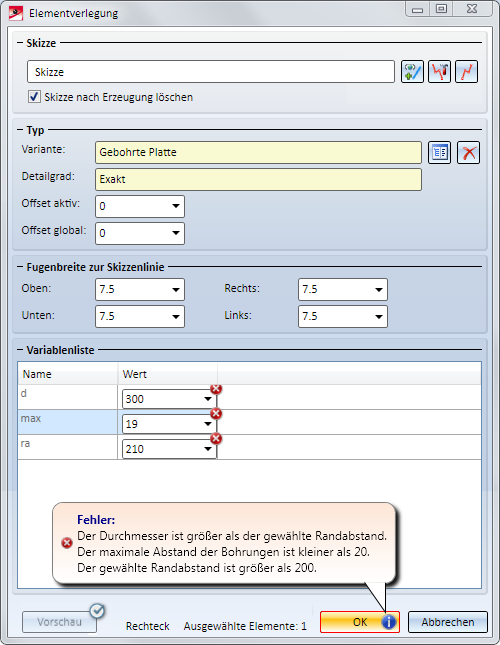Click the Vorschau preview button
The height and width of the screenshot is (645, 500).
pos(59,622)
